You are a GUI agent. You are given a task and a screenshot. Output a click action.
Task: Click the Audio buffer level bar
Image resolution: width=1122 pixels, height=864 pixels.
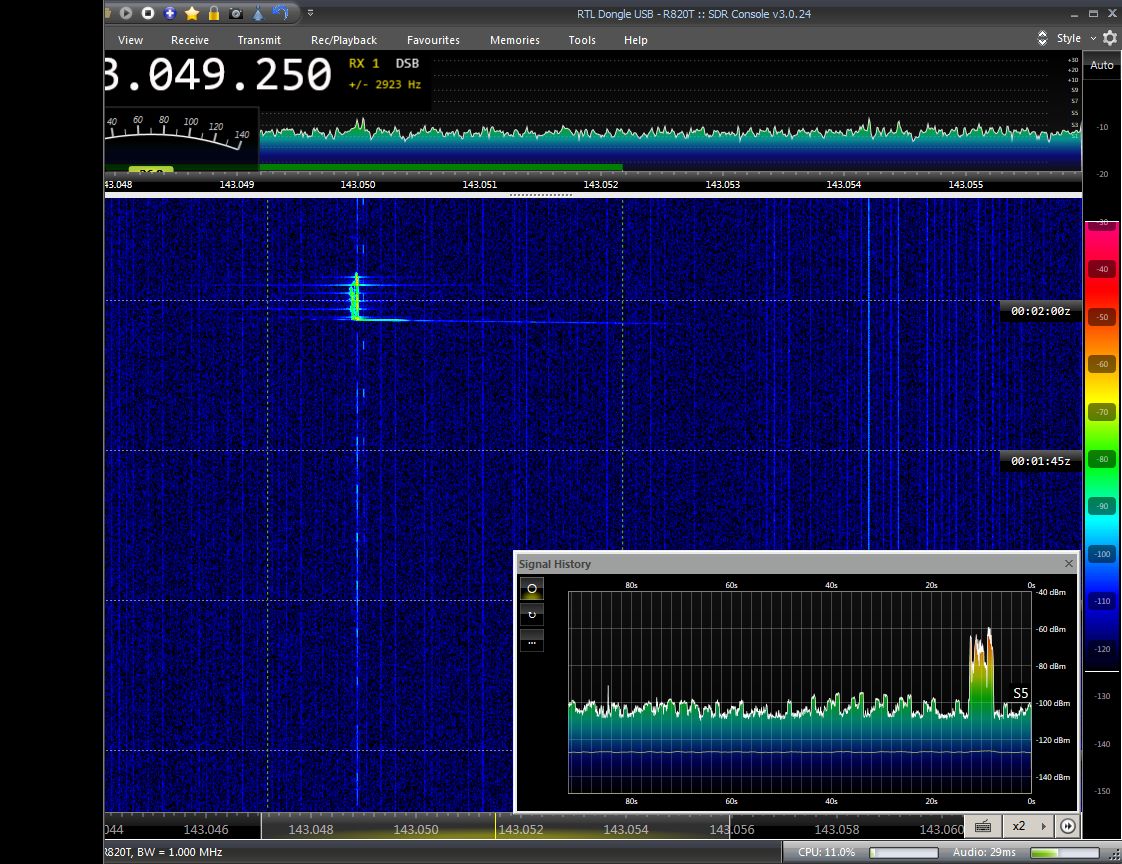point(1064,853)
